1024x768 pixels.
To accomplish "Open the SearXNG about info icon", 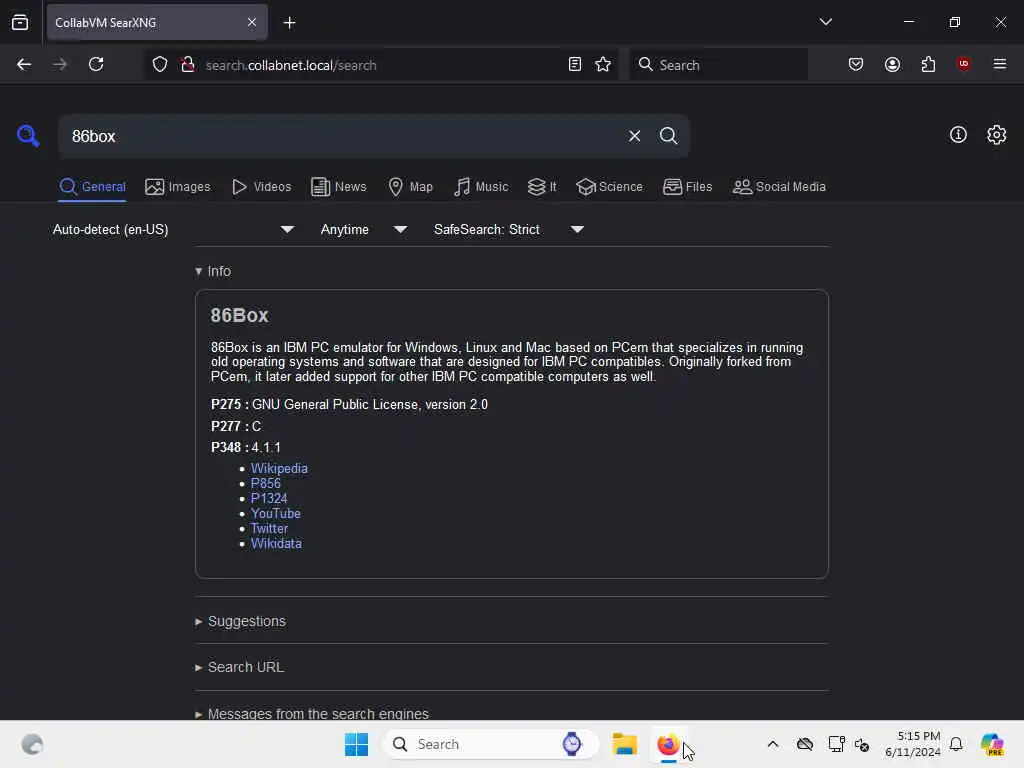I will coord(958,135).
